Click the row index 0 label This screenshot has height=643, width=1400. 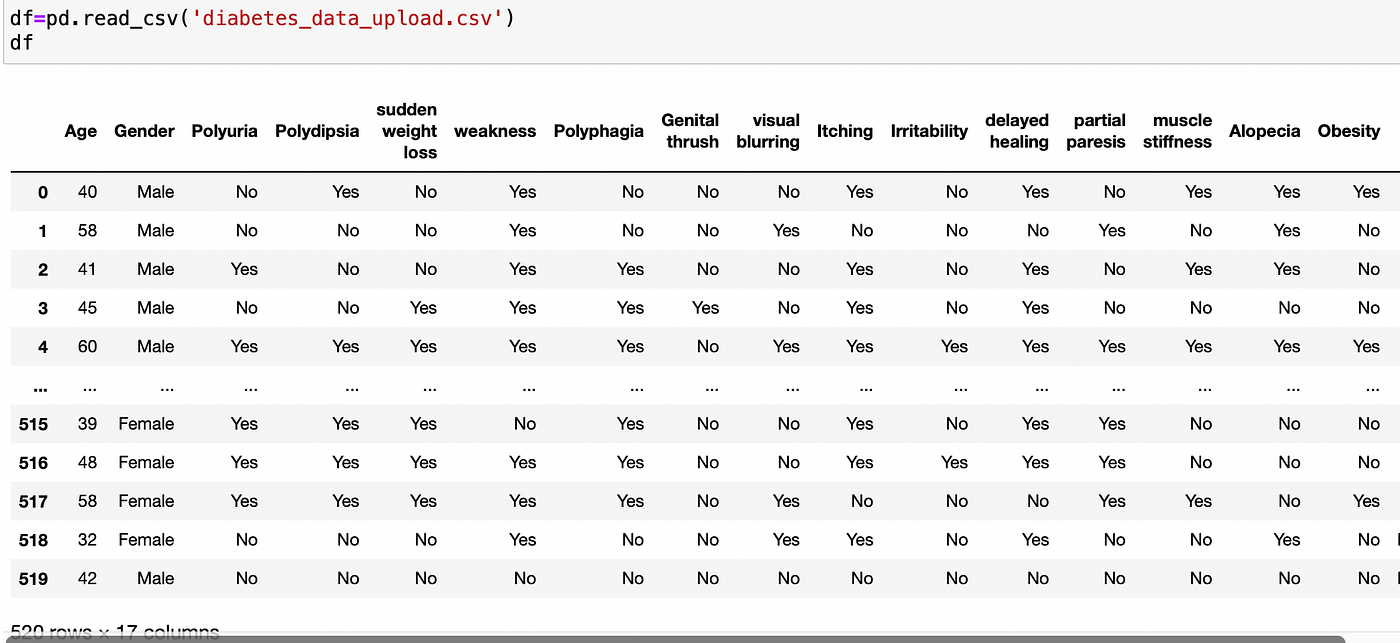tap(42, 192)
